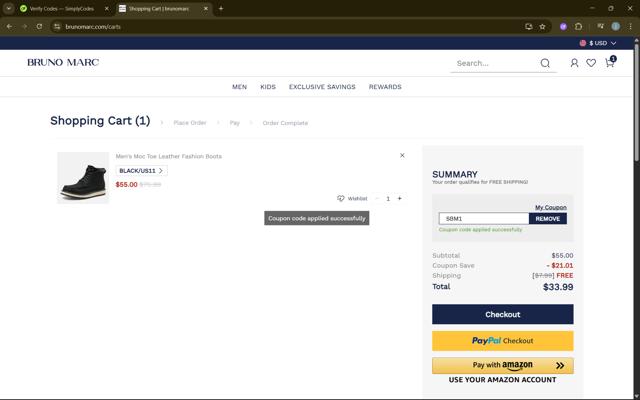Viewport: 640px width, 400px height.
Task: Switch to Verify Codes SimplyCodes tab
Action: tap(64, 8)
